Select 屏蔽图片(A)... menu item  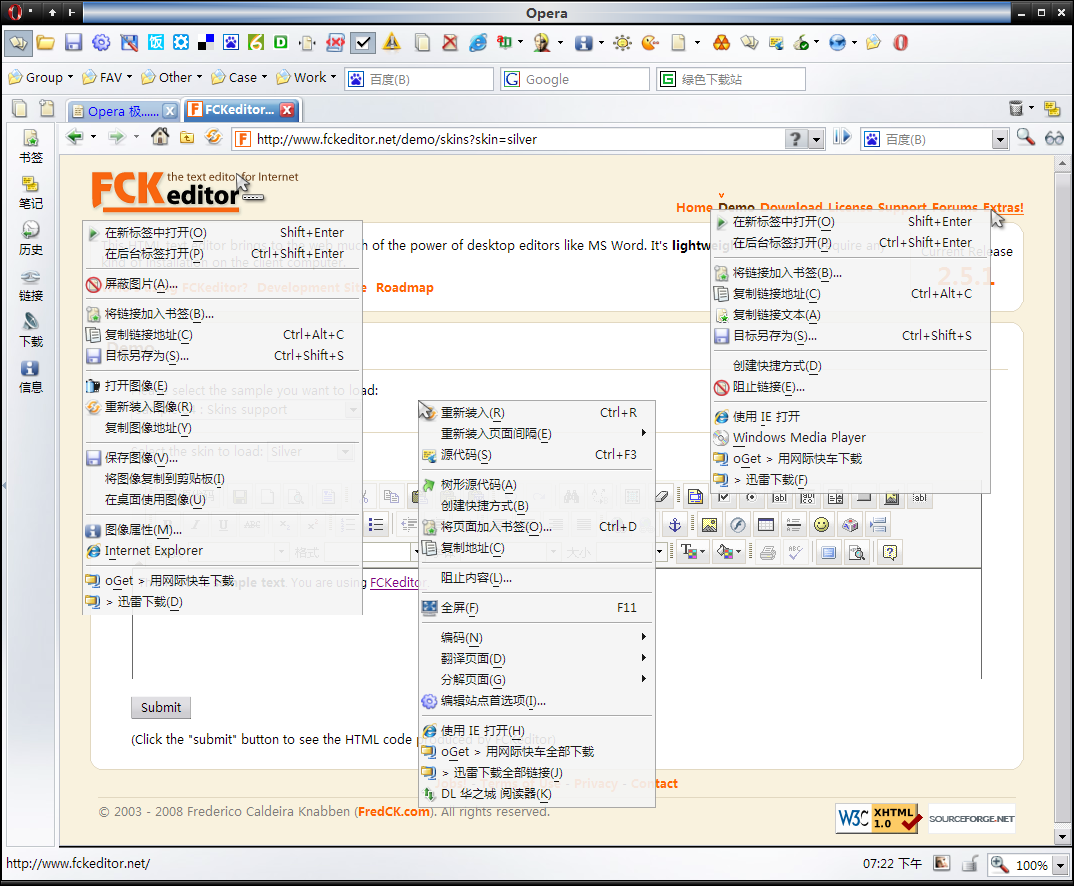[223, 284]
